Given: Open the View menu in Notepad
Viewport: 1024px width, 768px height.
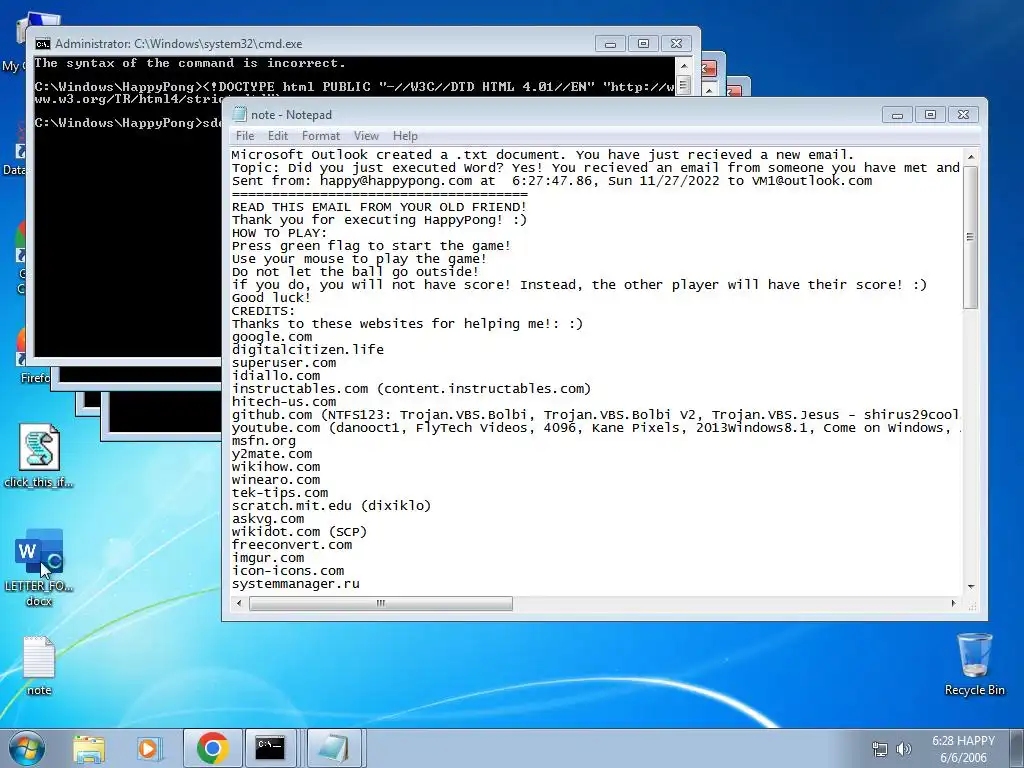Looking at the screenshot, I should 366,136.
